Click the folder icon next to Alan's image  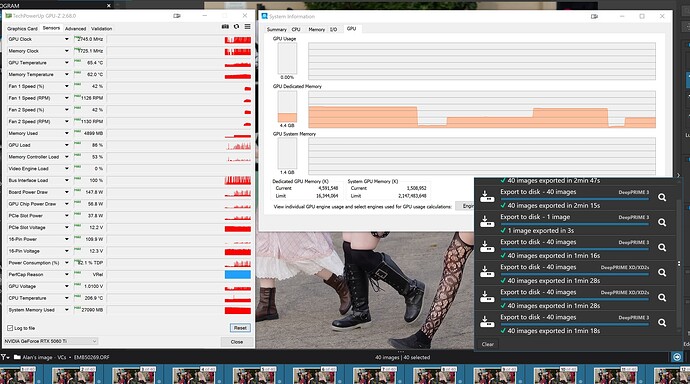(x=17, y=357)
